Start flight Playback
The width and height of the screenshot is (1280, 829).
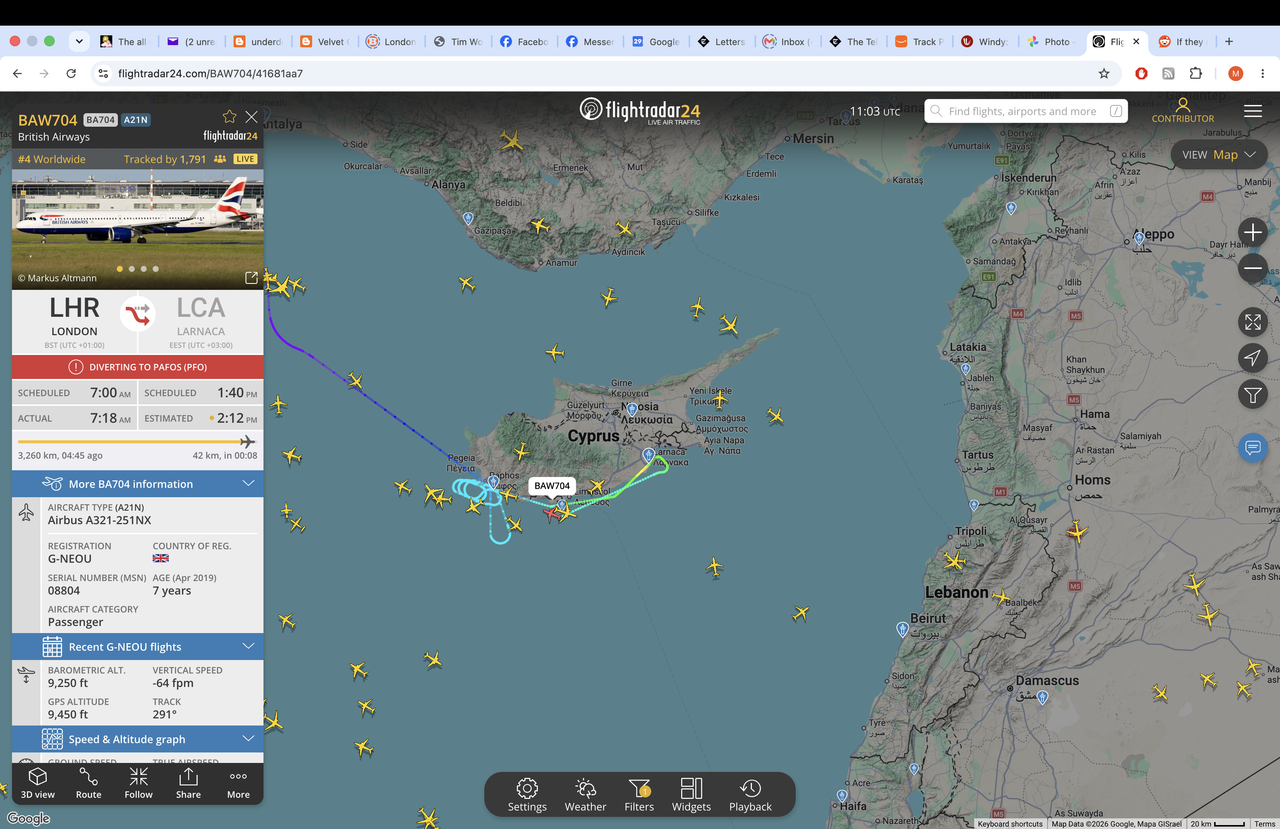pyautogui.click(x=750, y=795)
